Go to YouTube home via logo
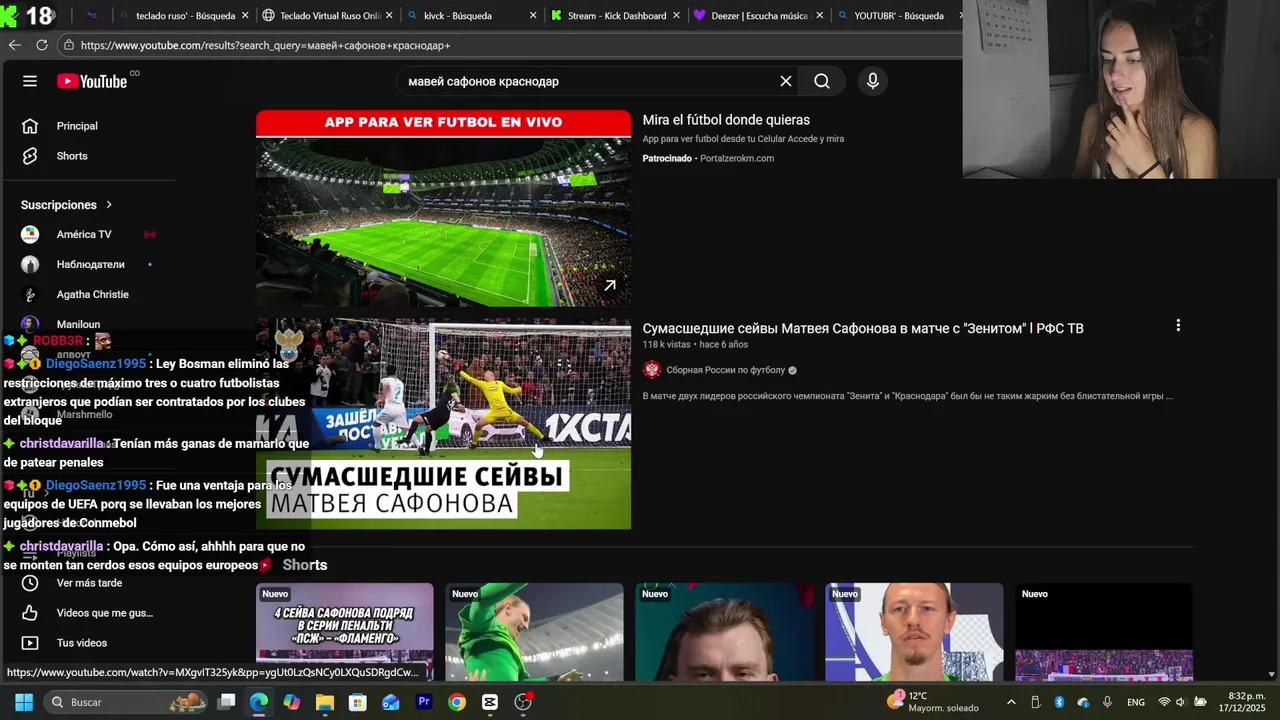The height and width of the screenshot is (720, 1280). (92, 81)
